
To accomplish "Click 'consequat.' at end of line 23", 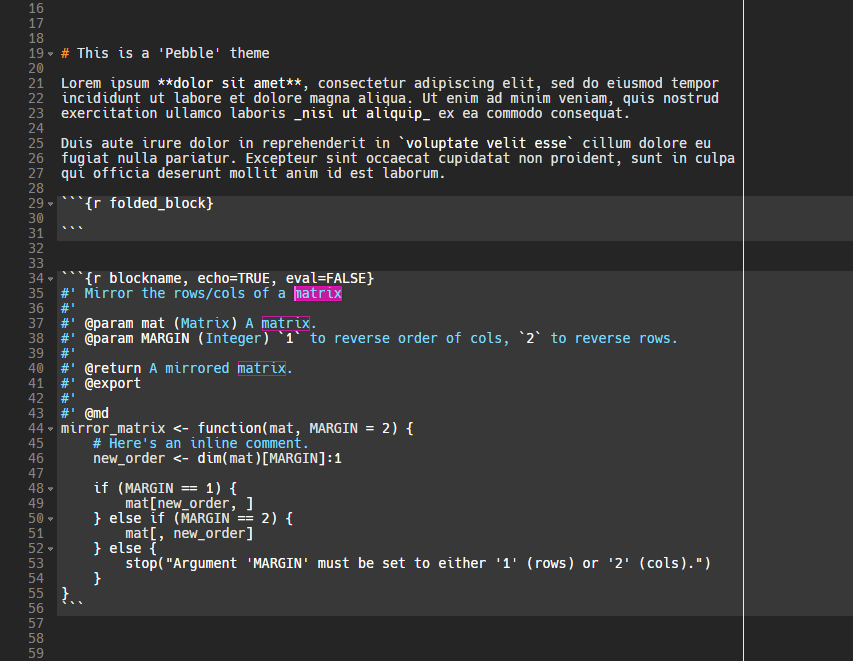I will [590, 113].
